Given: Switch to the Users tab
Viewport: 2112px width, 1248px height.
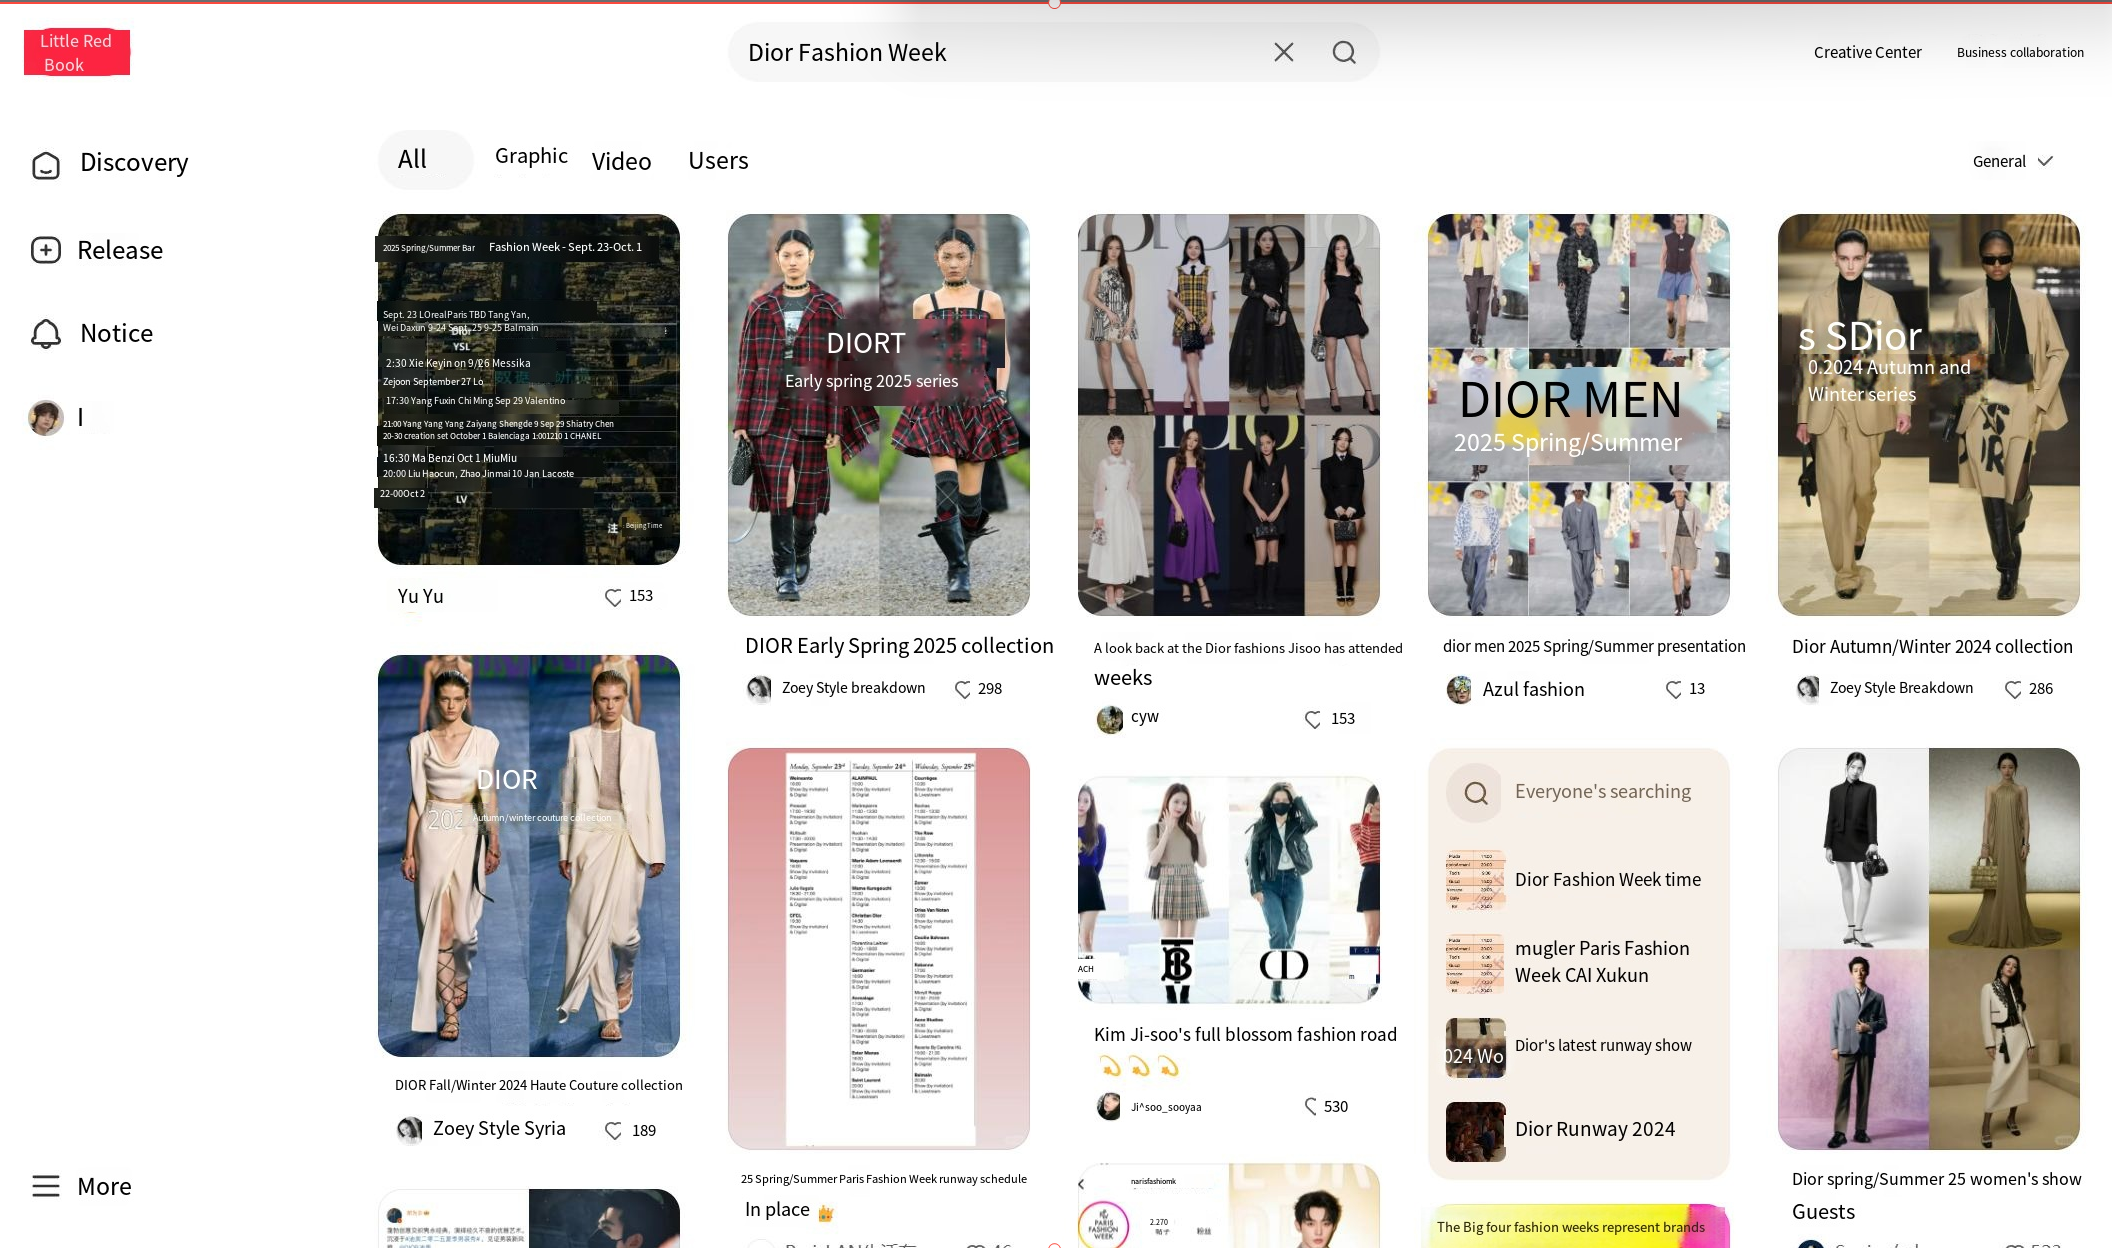Looking at the screenshot, I should (x=718, y=160).
